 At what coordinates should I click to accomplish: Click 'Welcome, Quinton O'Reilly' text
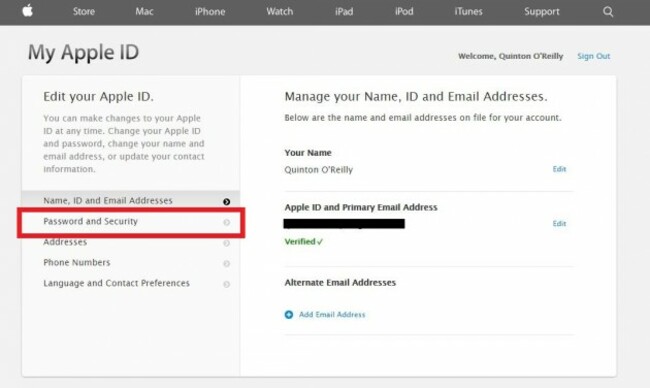(x=510, y=56)
